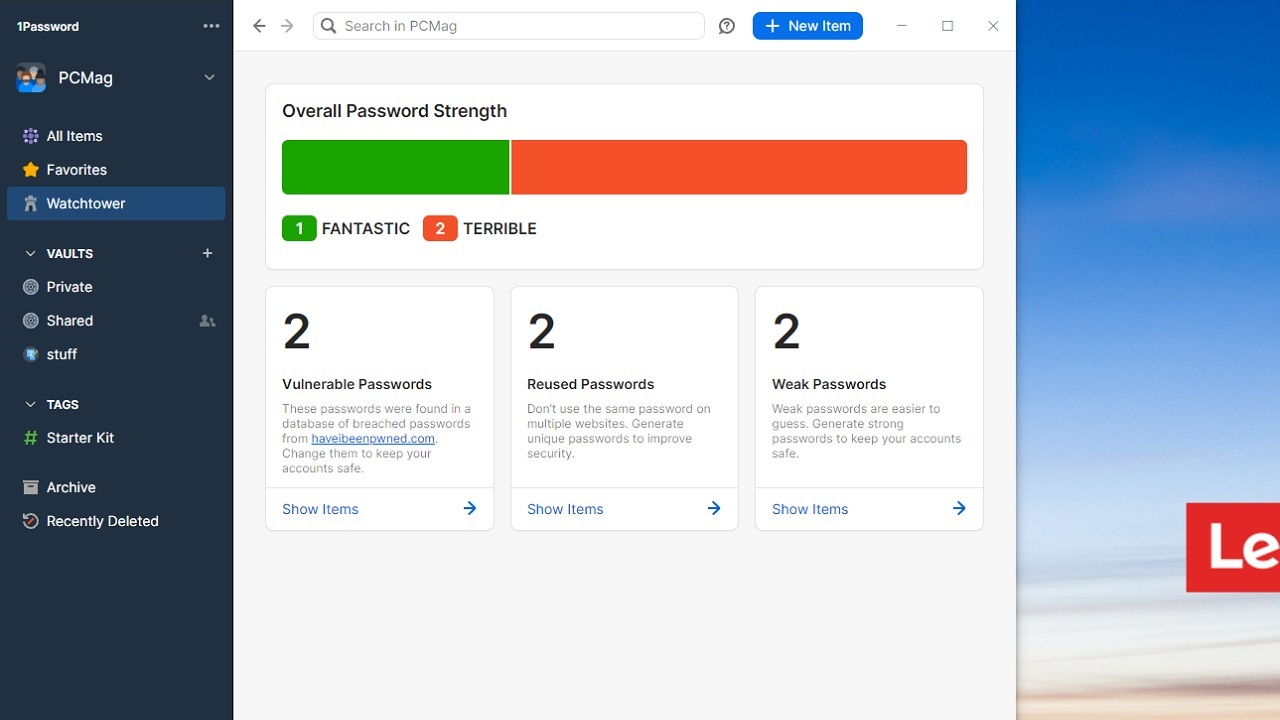Go forward with the right arrow
This screenshot has width=1280, height=720.
(287, 26)
